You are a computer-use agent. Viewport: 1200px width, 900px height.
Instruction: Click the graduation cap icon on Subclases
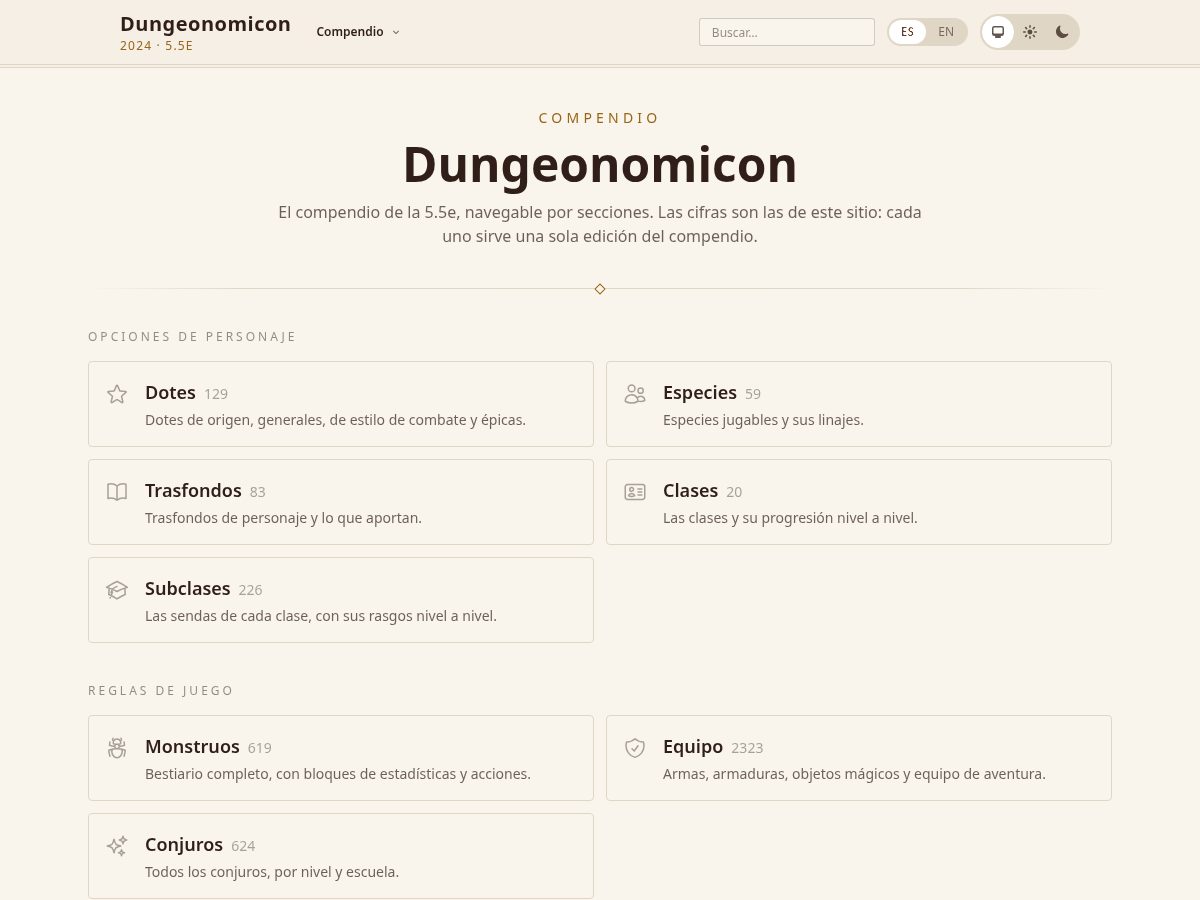tap(117, 590)
